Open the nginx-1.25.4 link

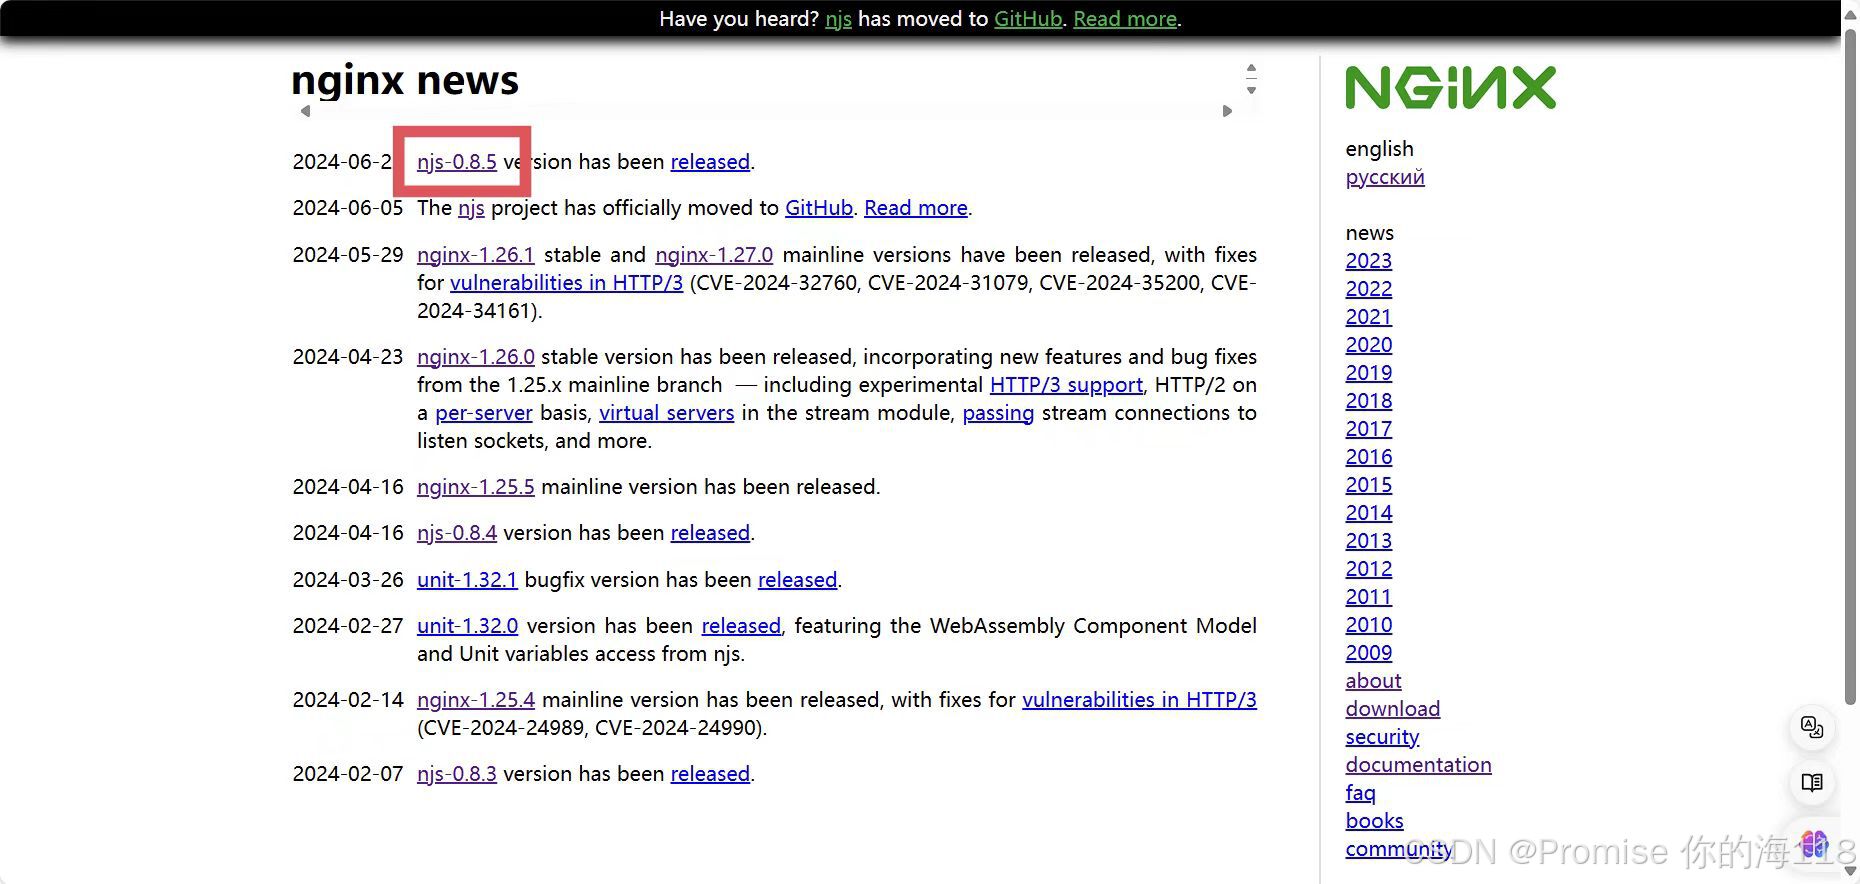476,700
